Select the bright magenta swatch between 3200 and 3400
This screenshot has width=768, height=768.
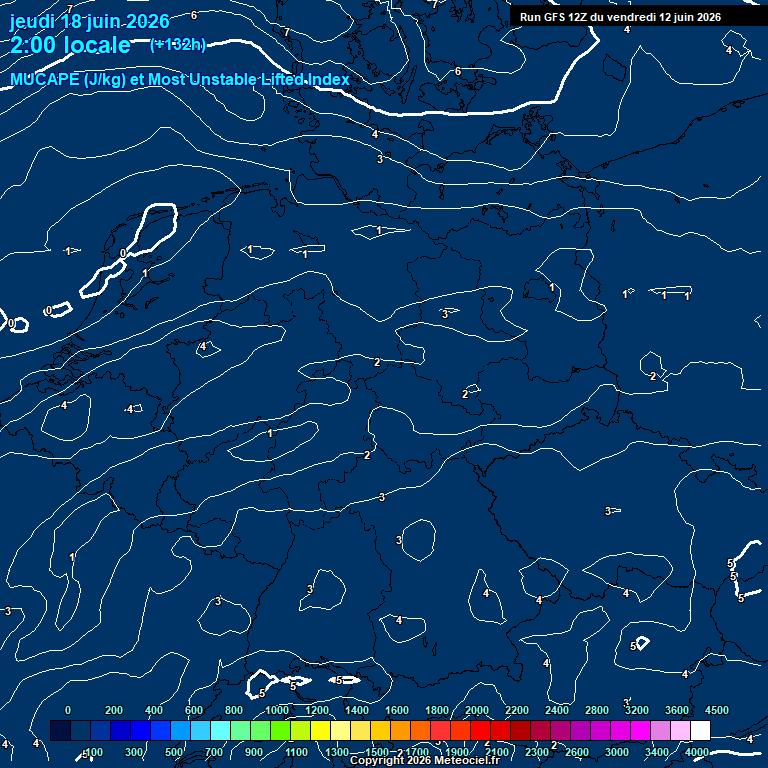tap(640, 730)
